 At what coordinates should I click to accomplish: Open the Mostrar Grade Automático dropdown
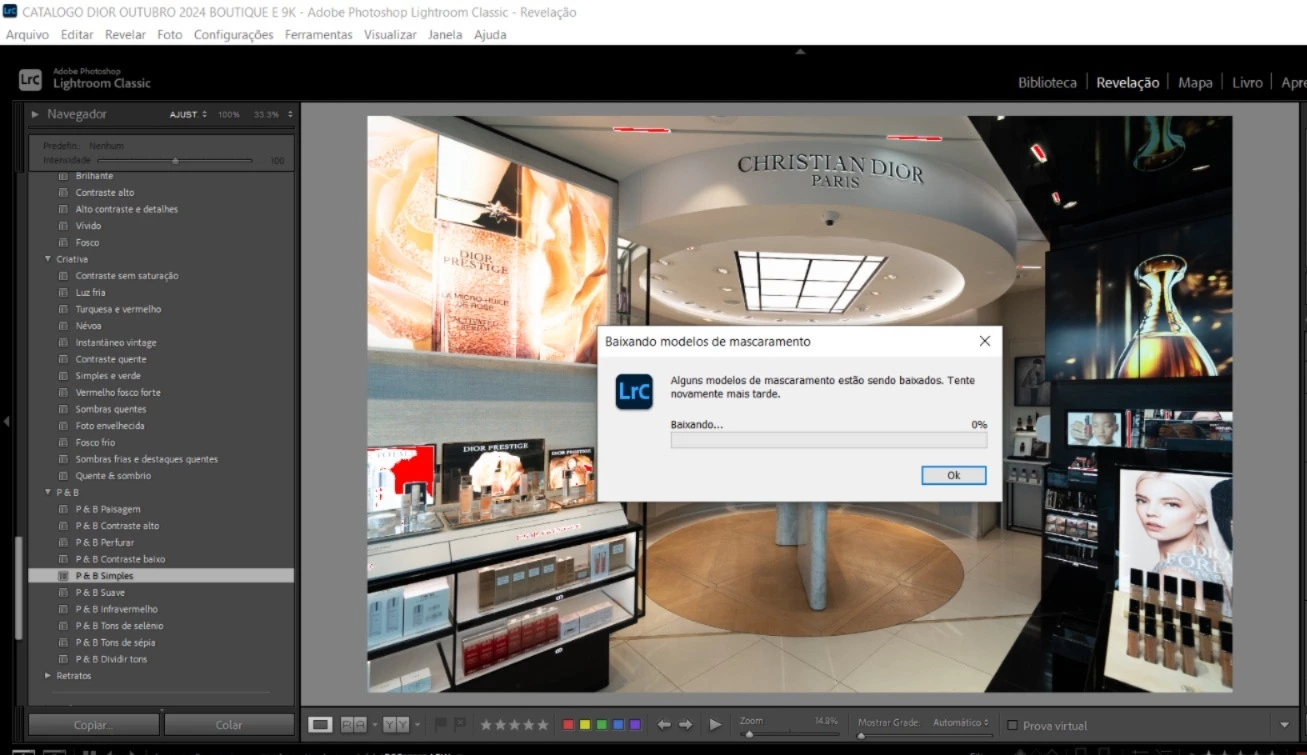(961, 722)
